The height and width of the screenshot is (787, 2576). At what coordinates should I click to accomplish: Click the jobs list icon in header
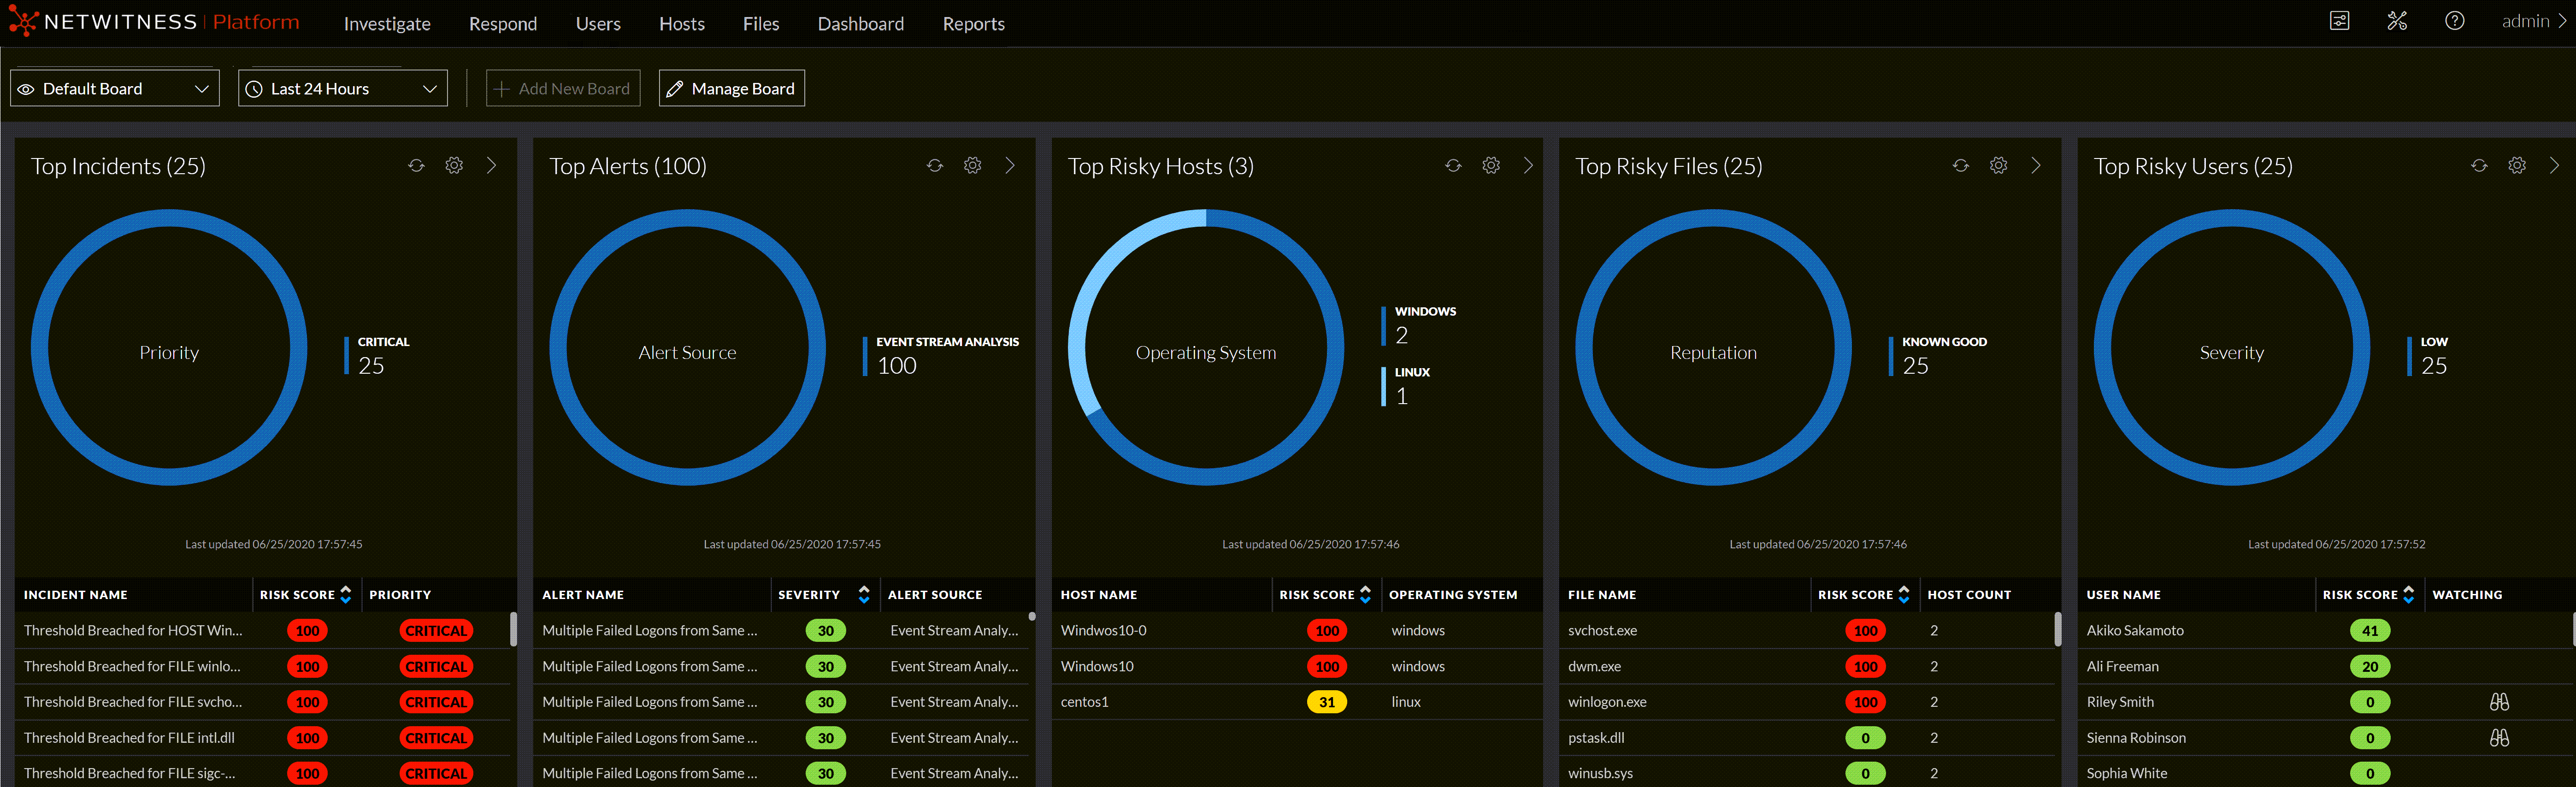2340,21
